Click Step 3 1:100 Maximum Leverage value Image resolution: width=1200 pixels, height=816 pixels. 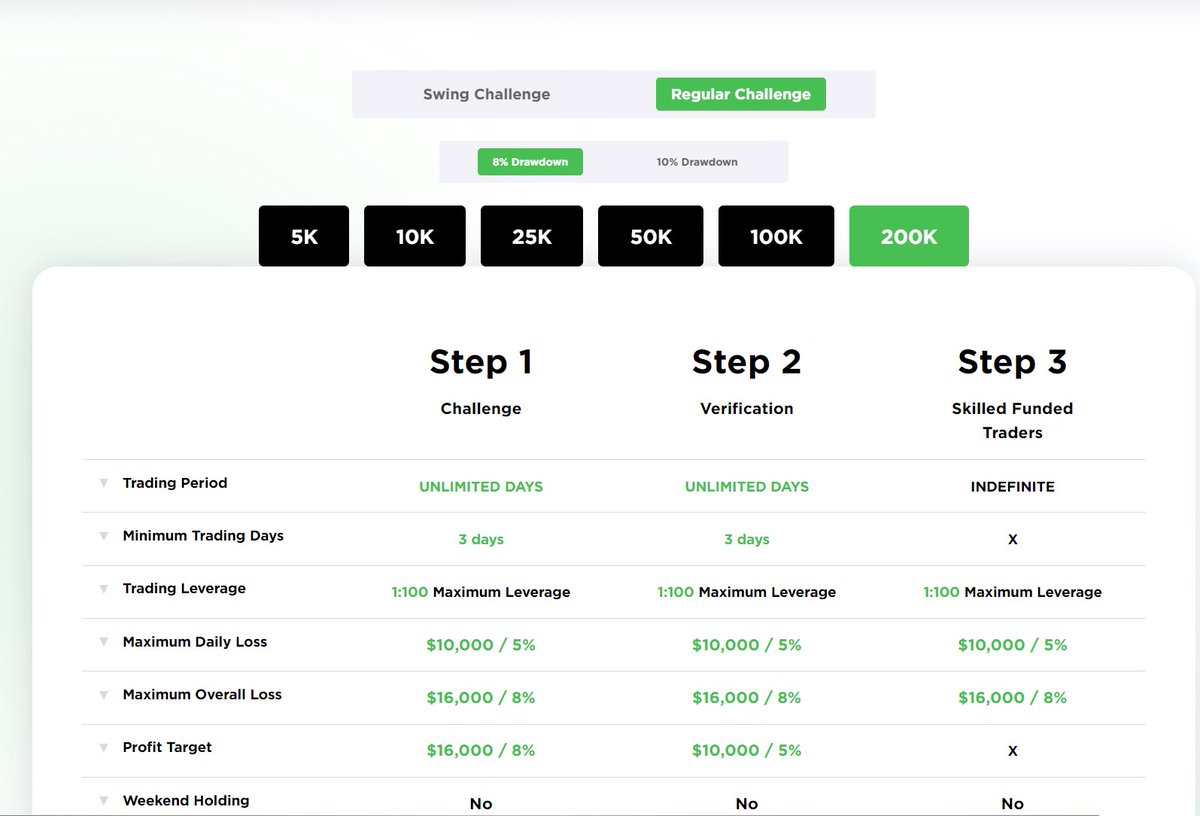pyautogui.click(x=1012, y=593)
